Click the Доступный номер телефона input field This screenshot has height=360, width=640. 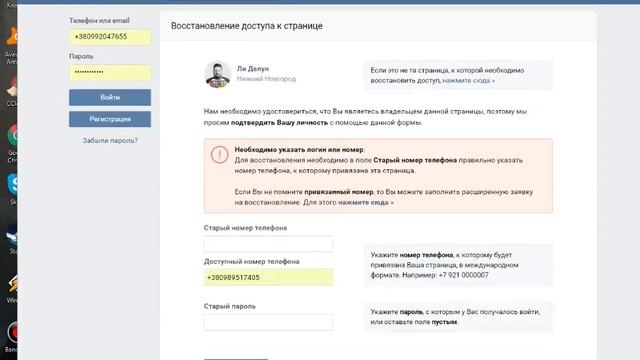(x=268, y=278)
